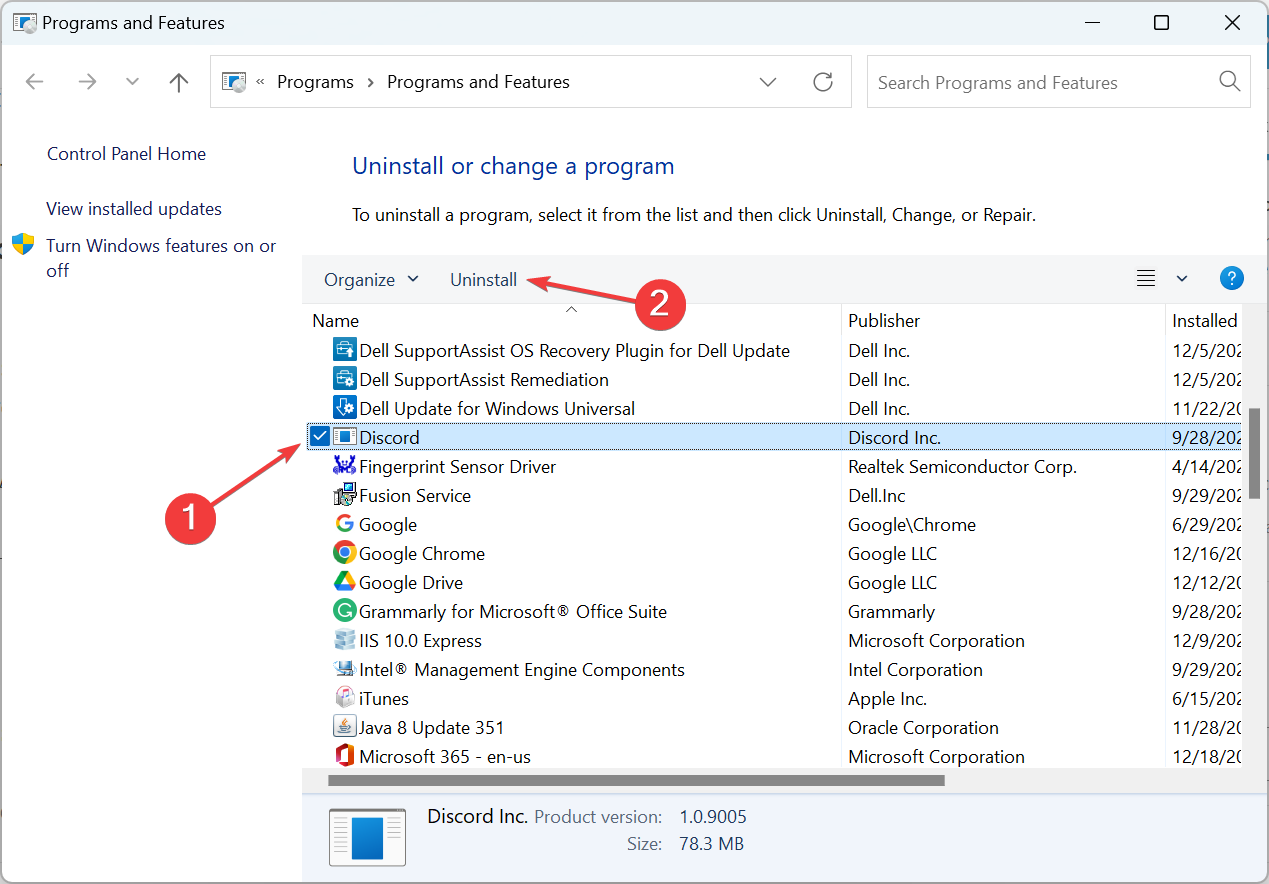Go forward using the forward arrow

pos(87,82)
